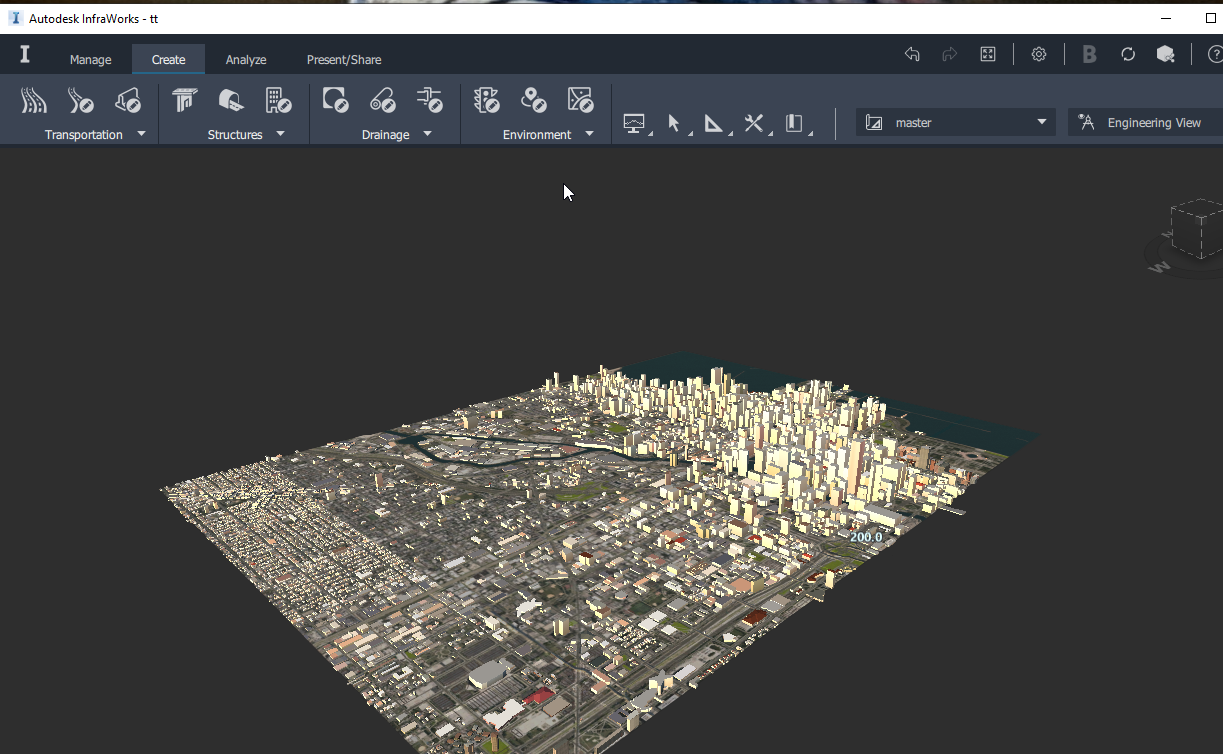Click the tunnel tool in Structures group
Screen dimensions: 1223x754
pos(231,100)
